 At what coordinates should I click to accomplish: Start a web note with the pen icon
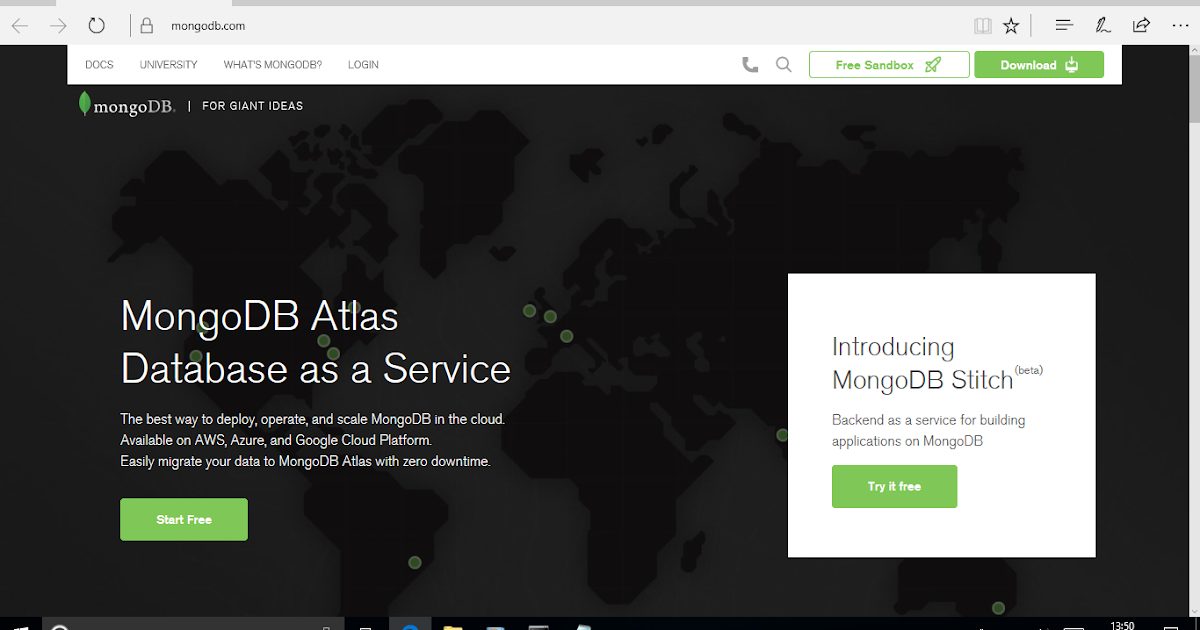(x=1102, y=25)
